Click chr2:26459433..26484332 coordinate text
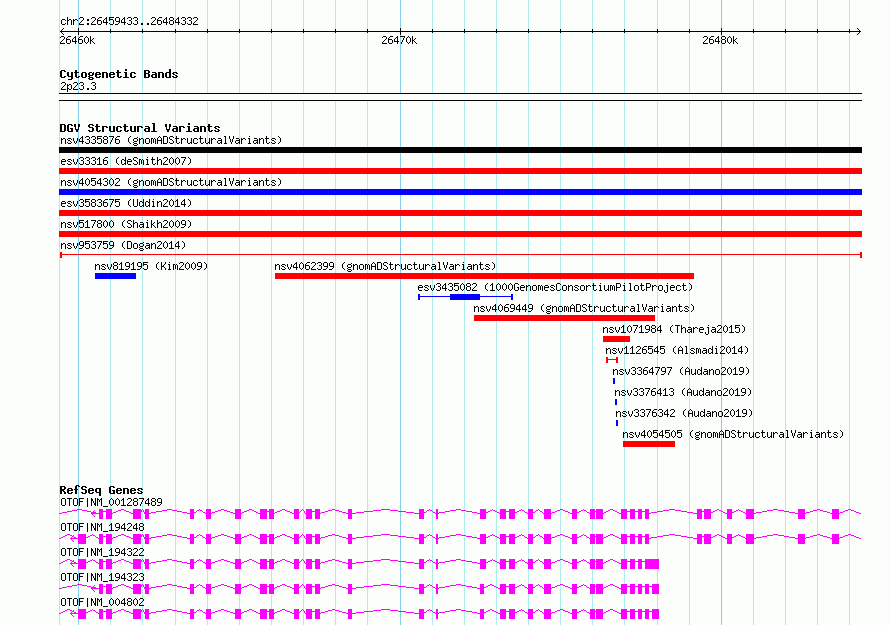This screenshot has width=890, height=625. [129, 22]
